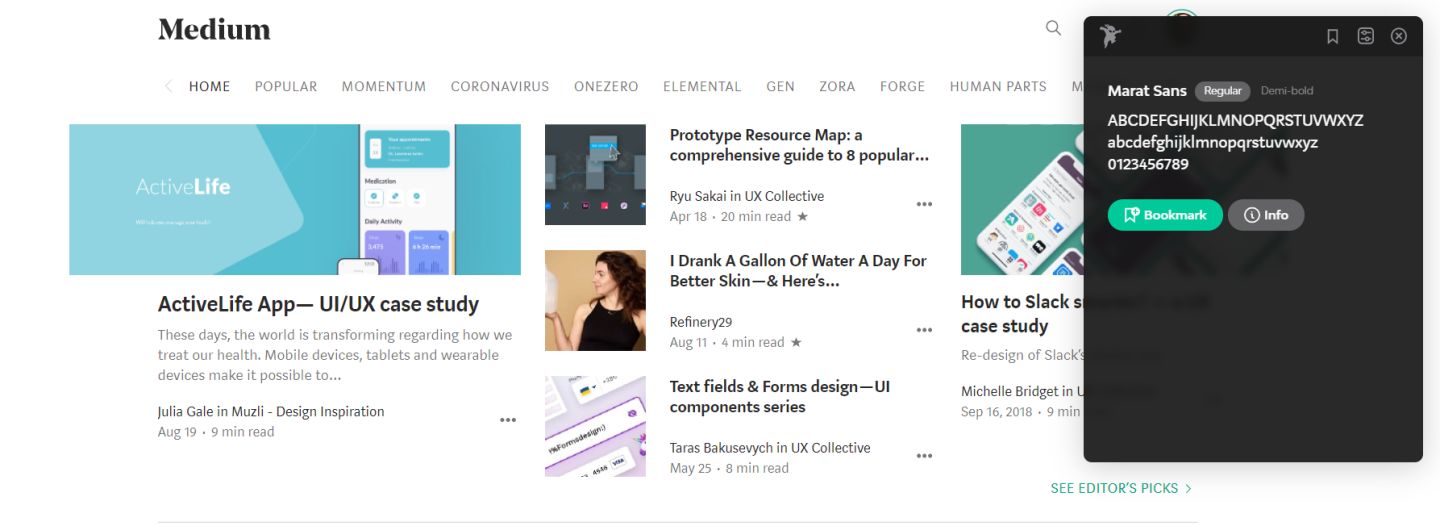Viewport: 1440px width, 526px height.
Task: Click the Medium logo
Action: coord(214,30)
